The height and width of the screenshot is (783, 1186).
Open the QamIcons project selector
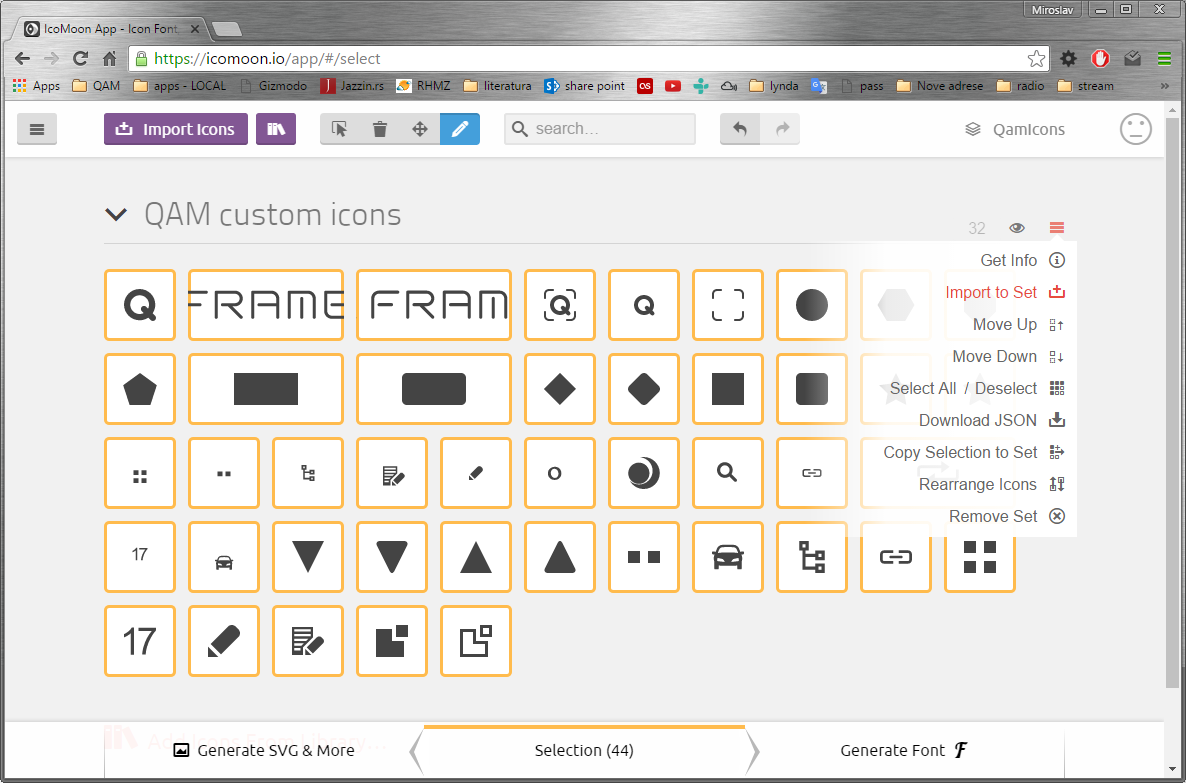tap(1015, 129)
